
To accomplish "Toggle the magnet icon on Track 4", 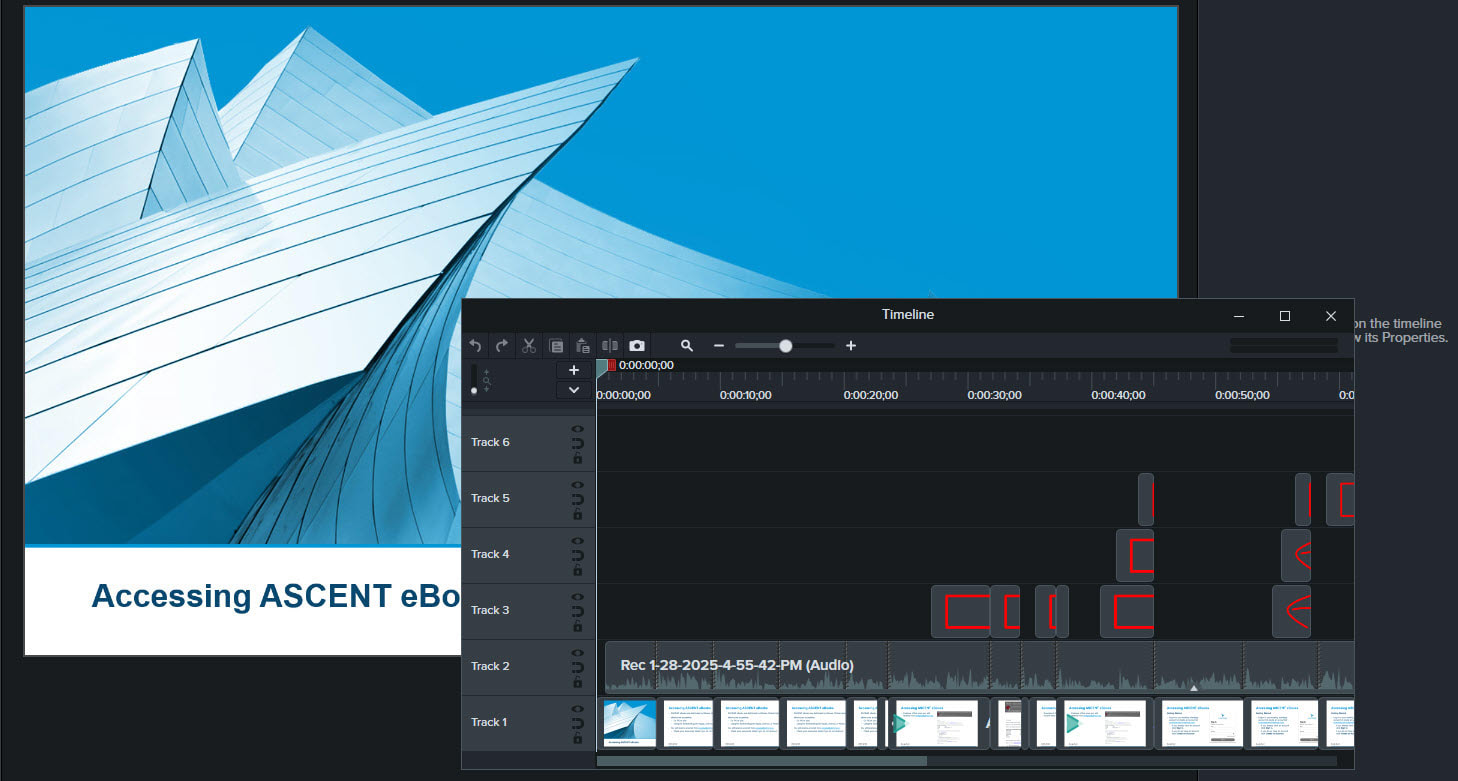I will click(577, 556).
